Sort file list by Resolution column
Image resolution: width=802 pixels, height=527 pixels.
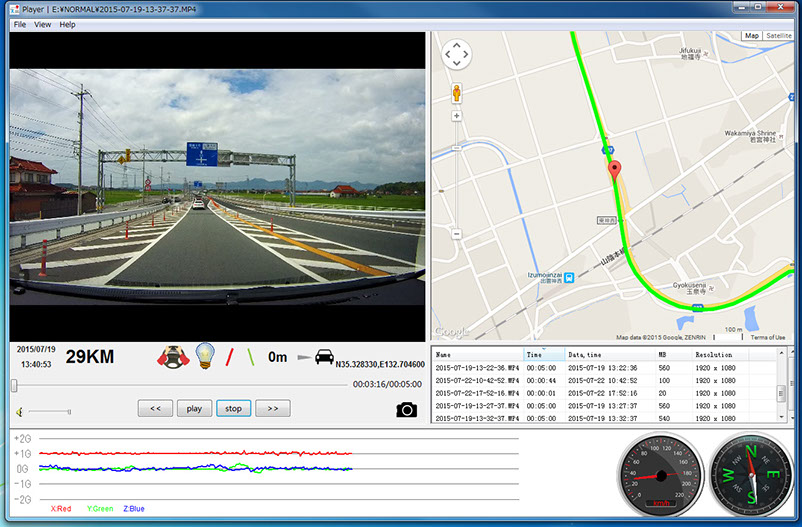pyautogui.click(x=720, y=355)
